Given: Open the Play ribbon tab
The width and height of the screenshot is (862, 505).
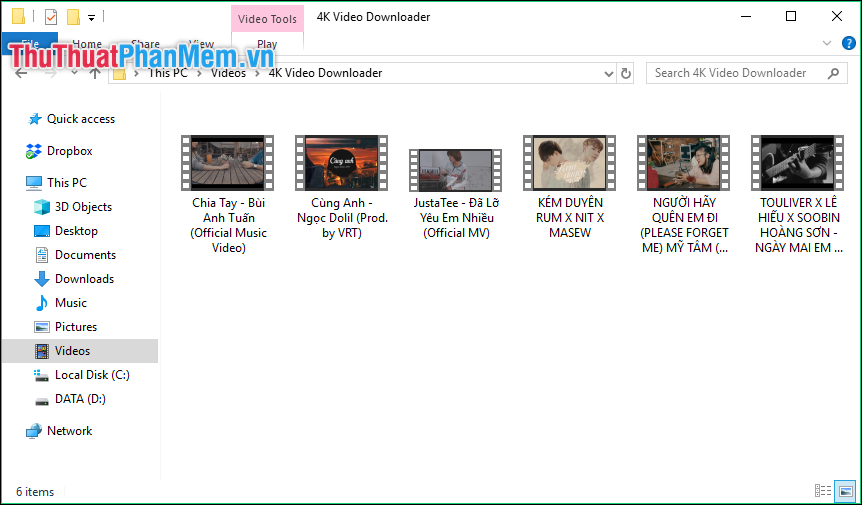Looking at the screenshot, I should point(267,44).
